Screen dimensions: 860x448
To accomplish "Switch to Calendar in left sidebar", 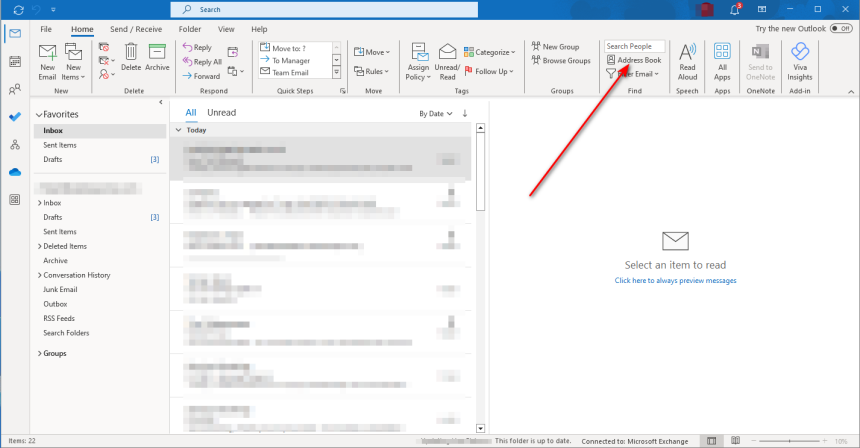I will (x=15, y=62).
